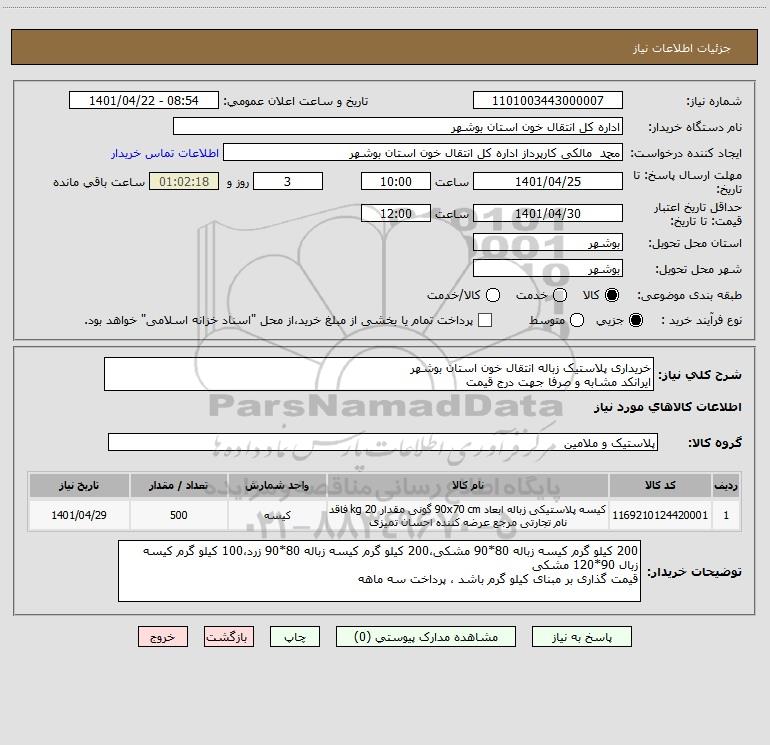Image resolution: width=770 pixels, height=745 pixels.
Task: Click the تعداد / مقدار column header
Action: pyautogui.click(x=179, y=485)
